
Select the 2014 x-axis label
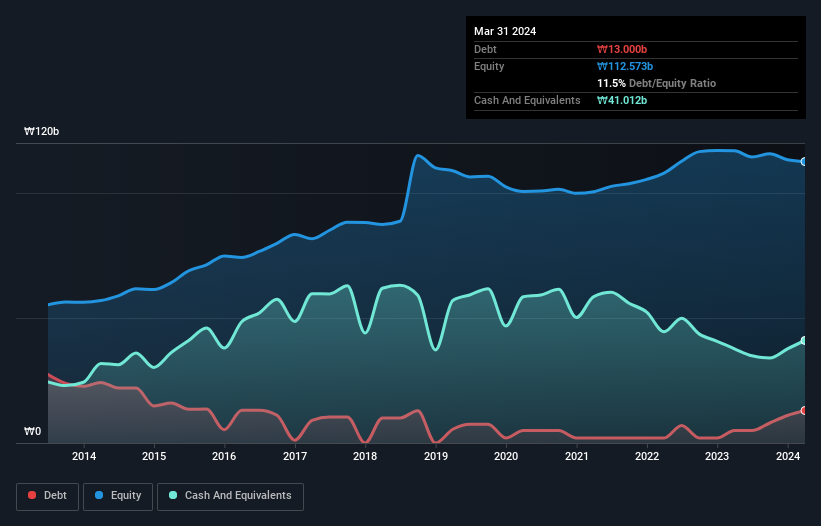point(84,456)
